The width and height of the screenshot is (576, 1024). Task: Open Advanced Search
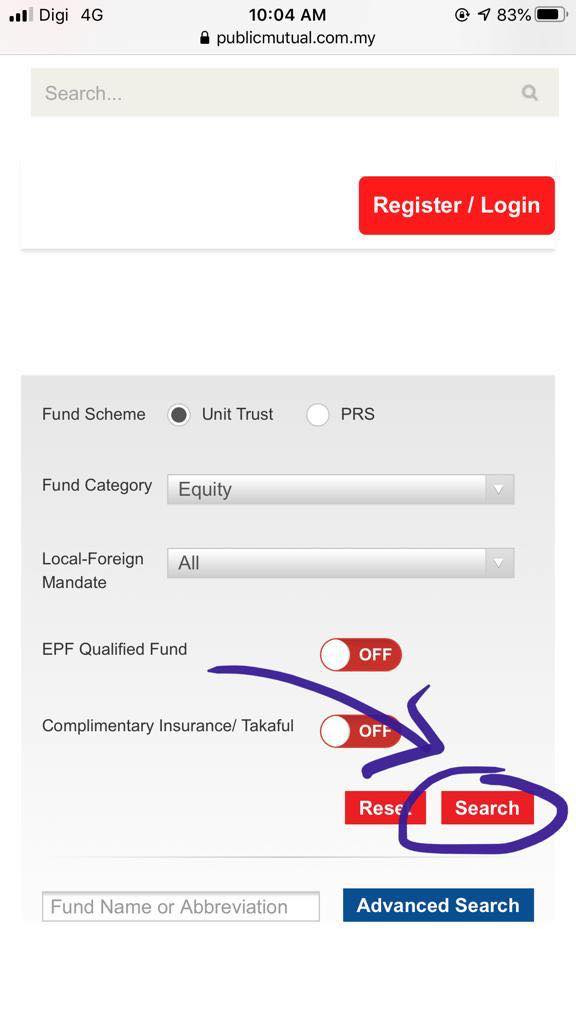[438, 905]
